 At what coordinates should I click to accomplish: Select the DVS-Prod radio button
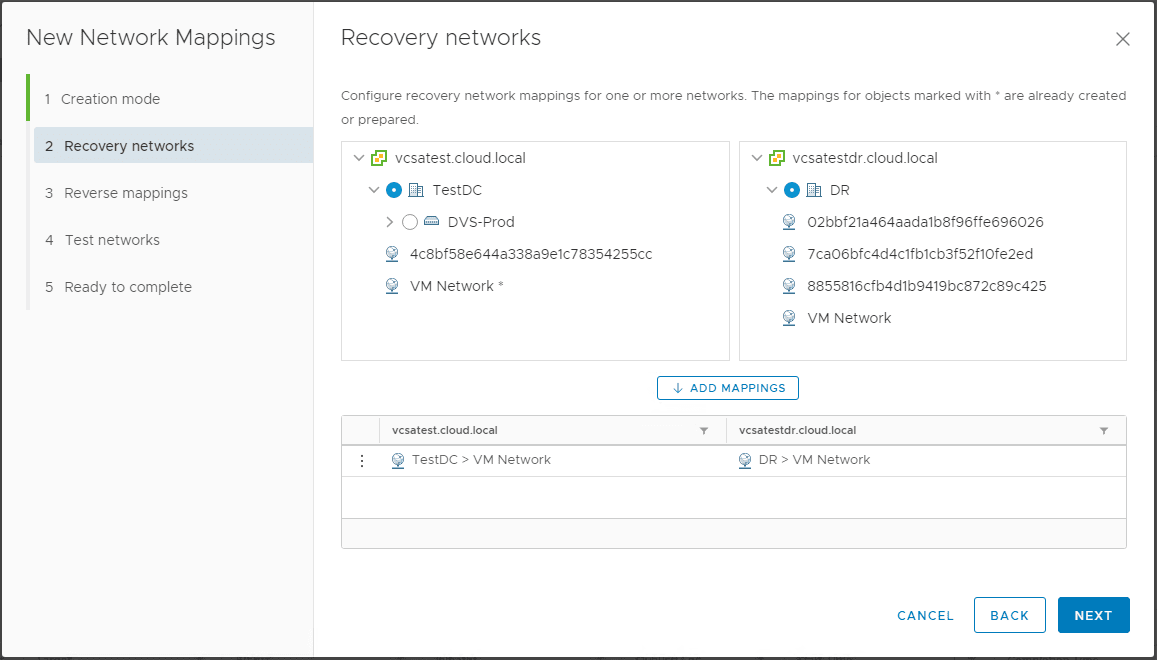point(410,222)
